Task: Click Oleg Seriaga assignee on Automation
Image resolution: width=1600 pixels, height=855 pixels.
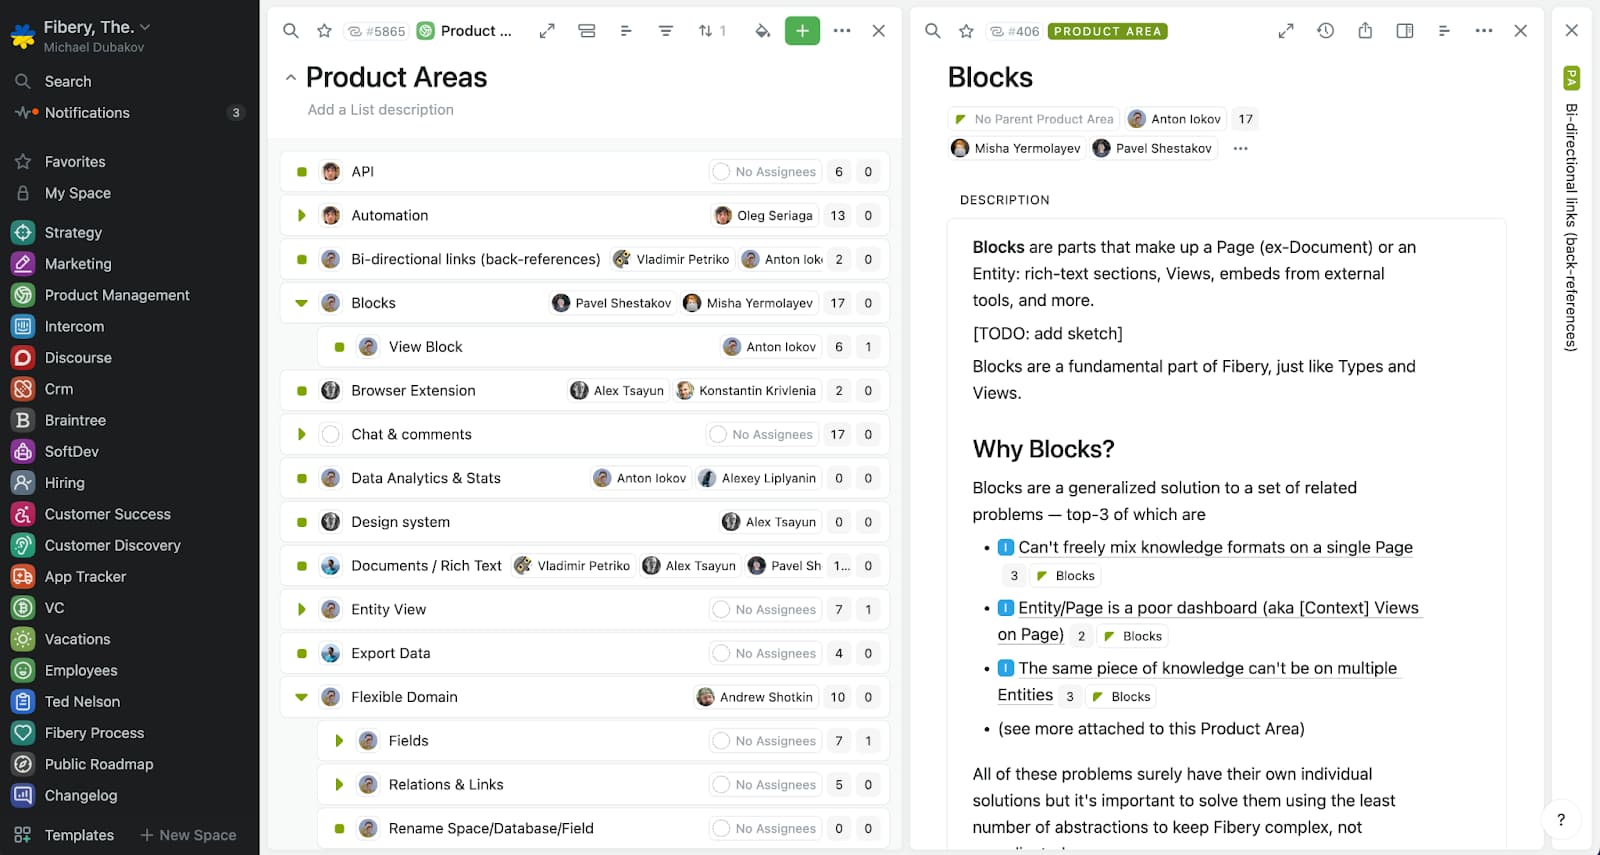Action: coord(765,215)
